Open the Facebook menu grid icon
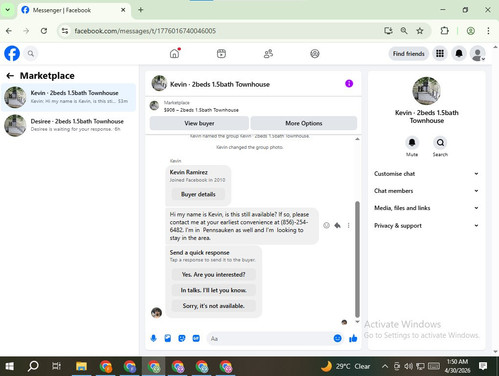The image size is (499, 376). (x=440, y=53)
